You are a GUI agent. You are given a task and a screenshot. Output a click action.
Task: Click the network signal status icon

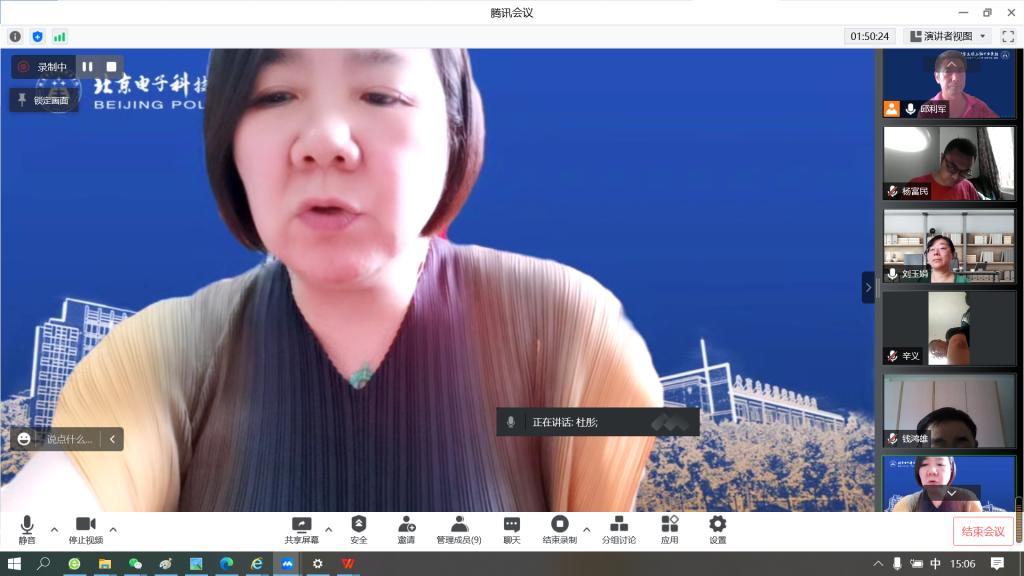point(60,36)
